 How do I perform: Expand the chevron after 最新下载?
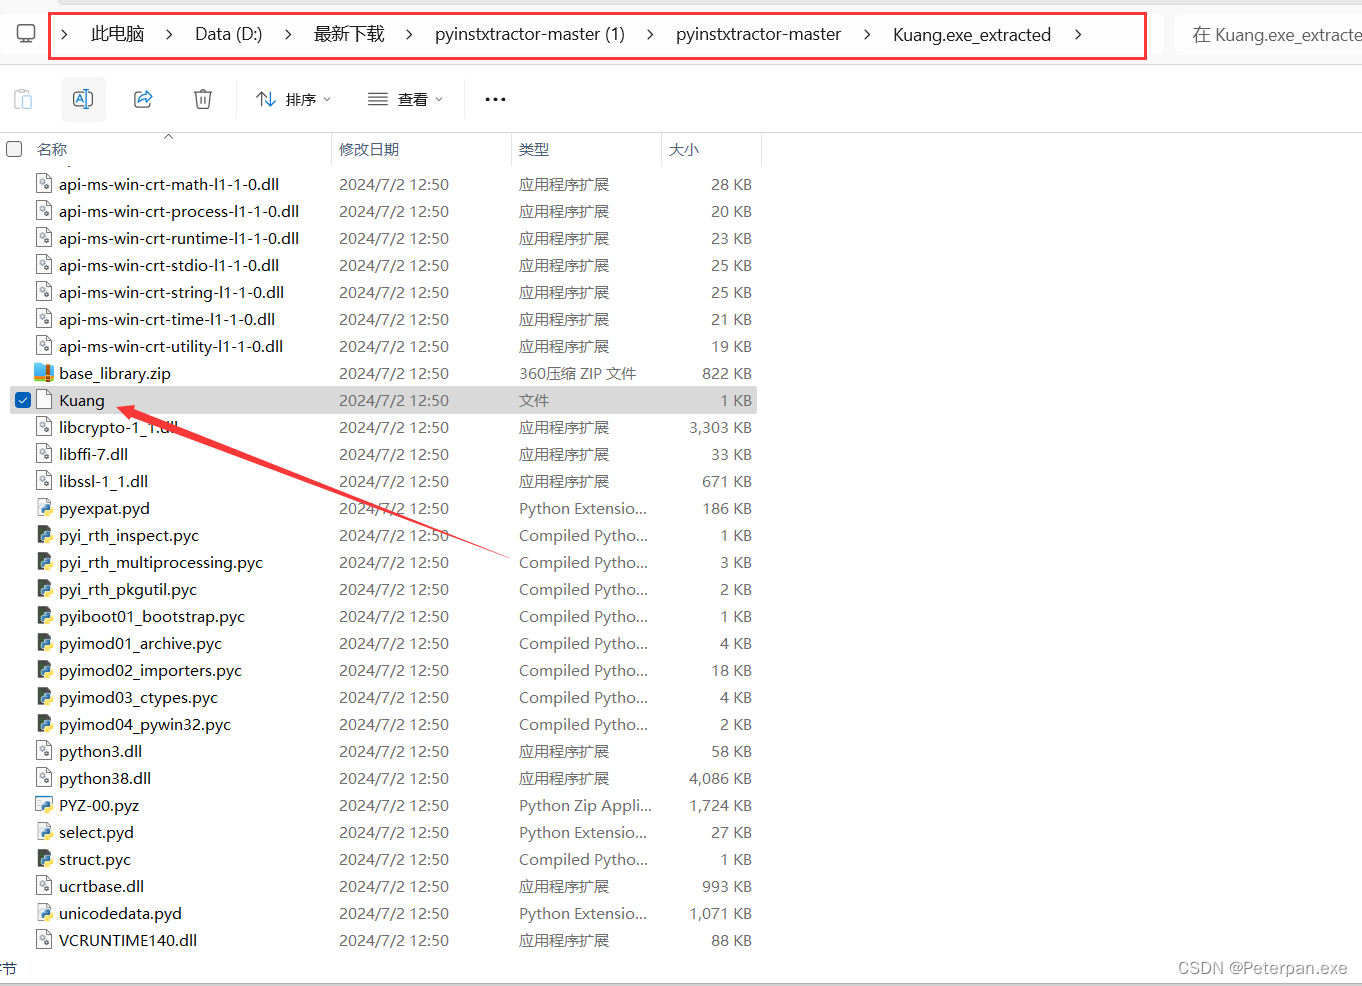pos(409,34)
